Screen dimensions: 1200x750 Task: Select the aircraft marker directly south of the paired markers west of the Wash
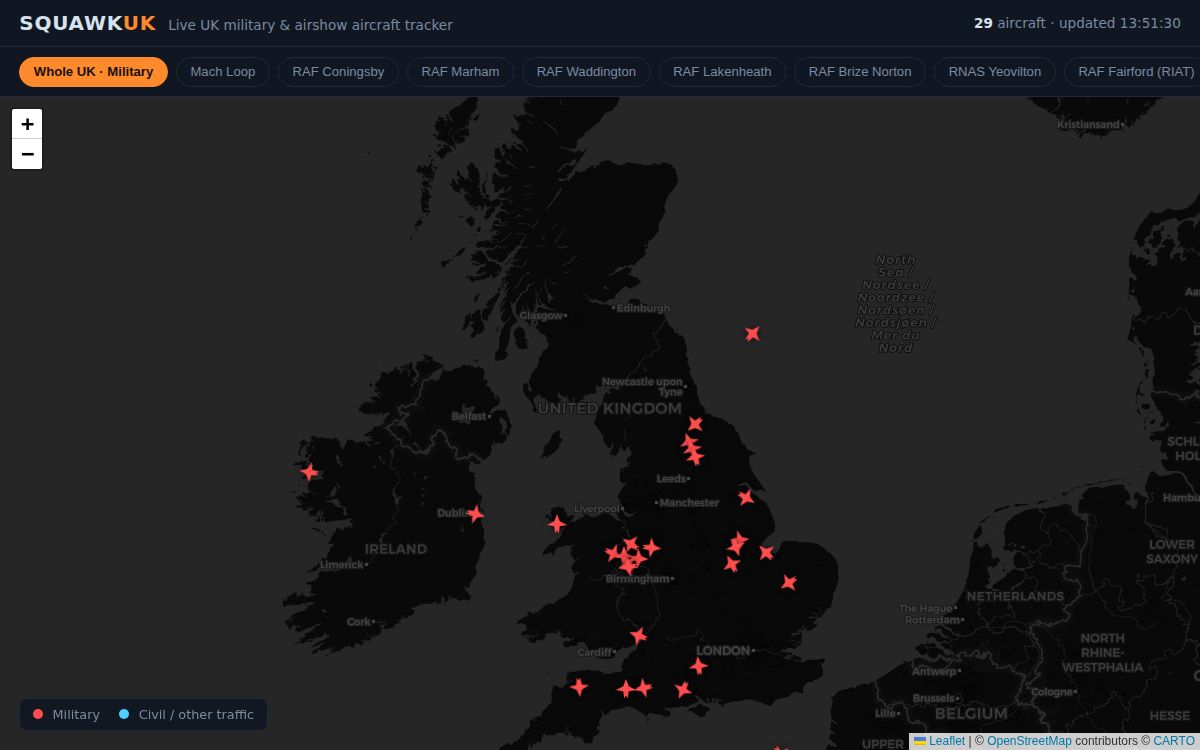coord(732,565)
